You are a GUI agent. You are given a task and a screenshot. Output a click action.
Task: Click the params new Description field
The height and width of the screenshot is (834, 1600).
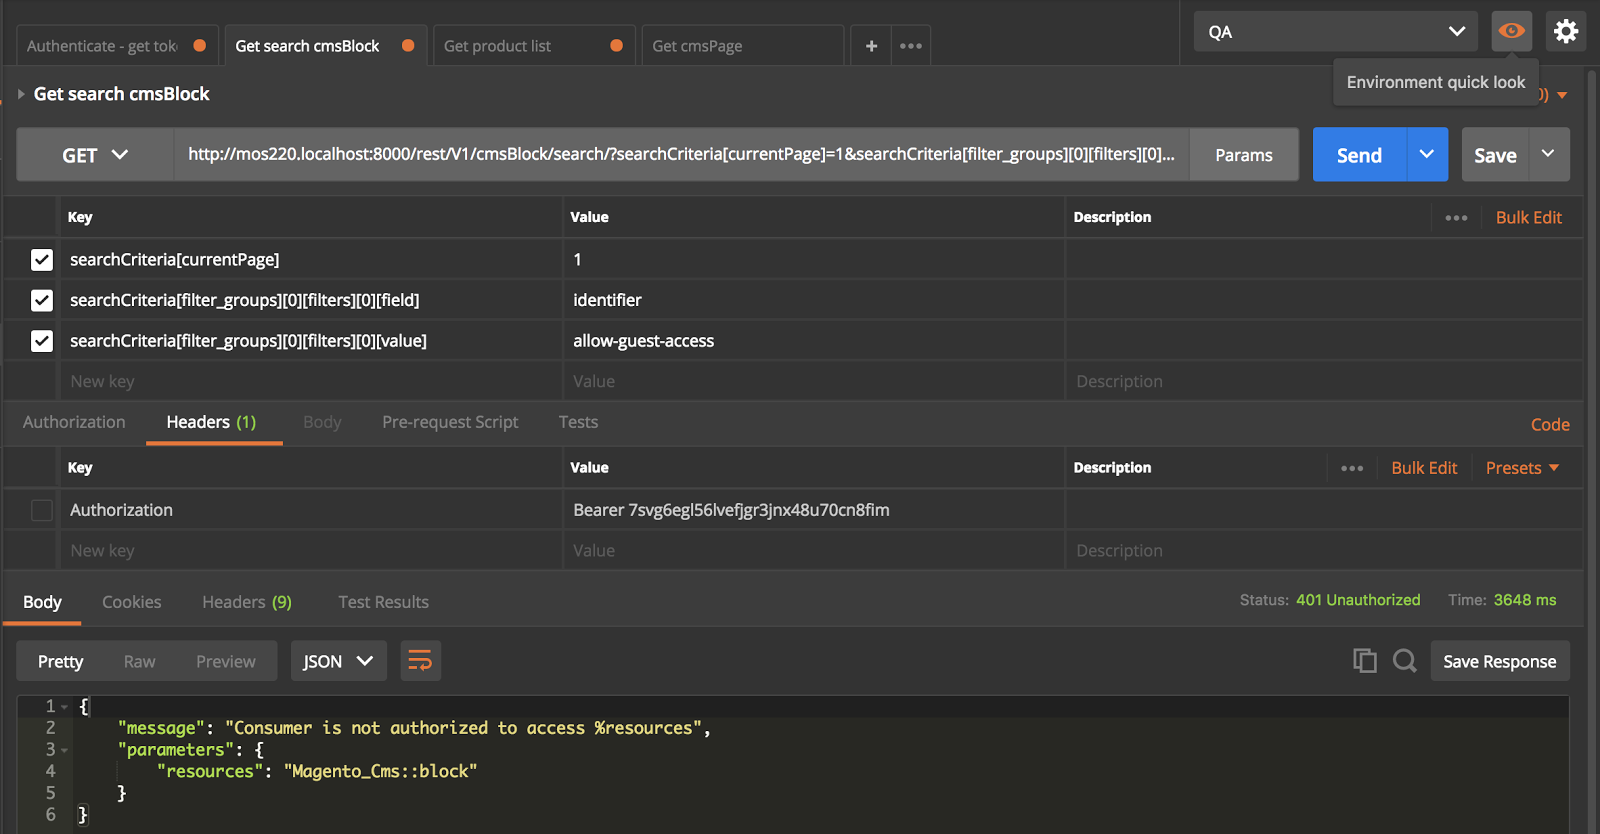pos(1323,381)
